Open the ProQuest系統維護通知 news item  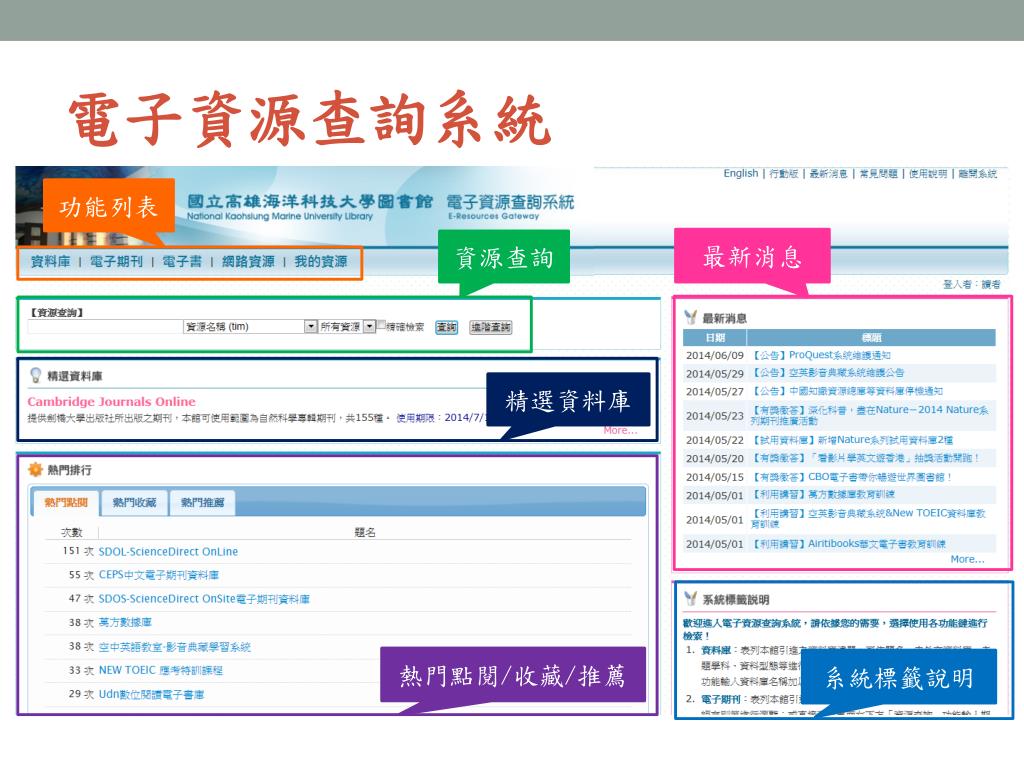pyautogui.click(x=822, y=355)
